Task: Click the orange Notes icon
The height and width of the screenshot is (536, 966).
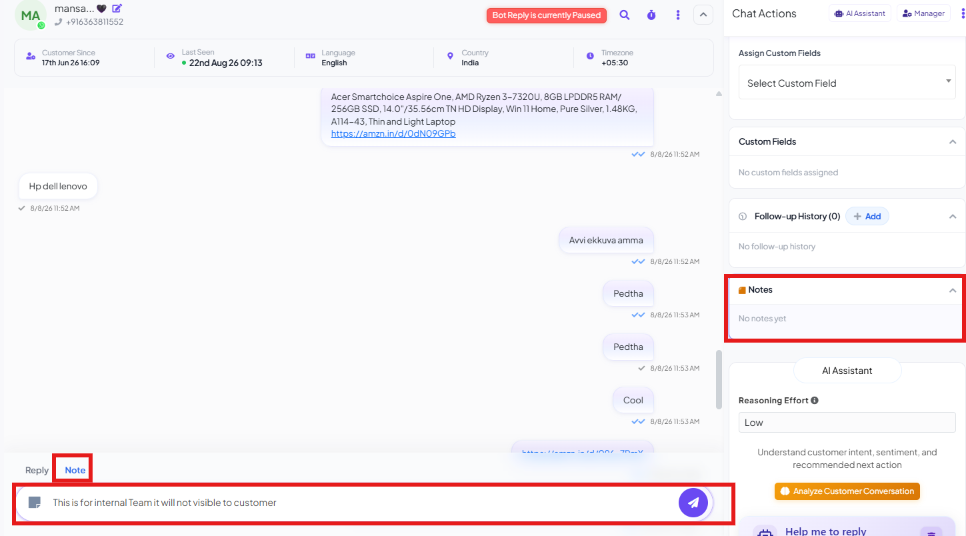Action: tap(742, 290)
